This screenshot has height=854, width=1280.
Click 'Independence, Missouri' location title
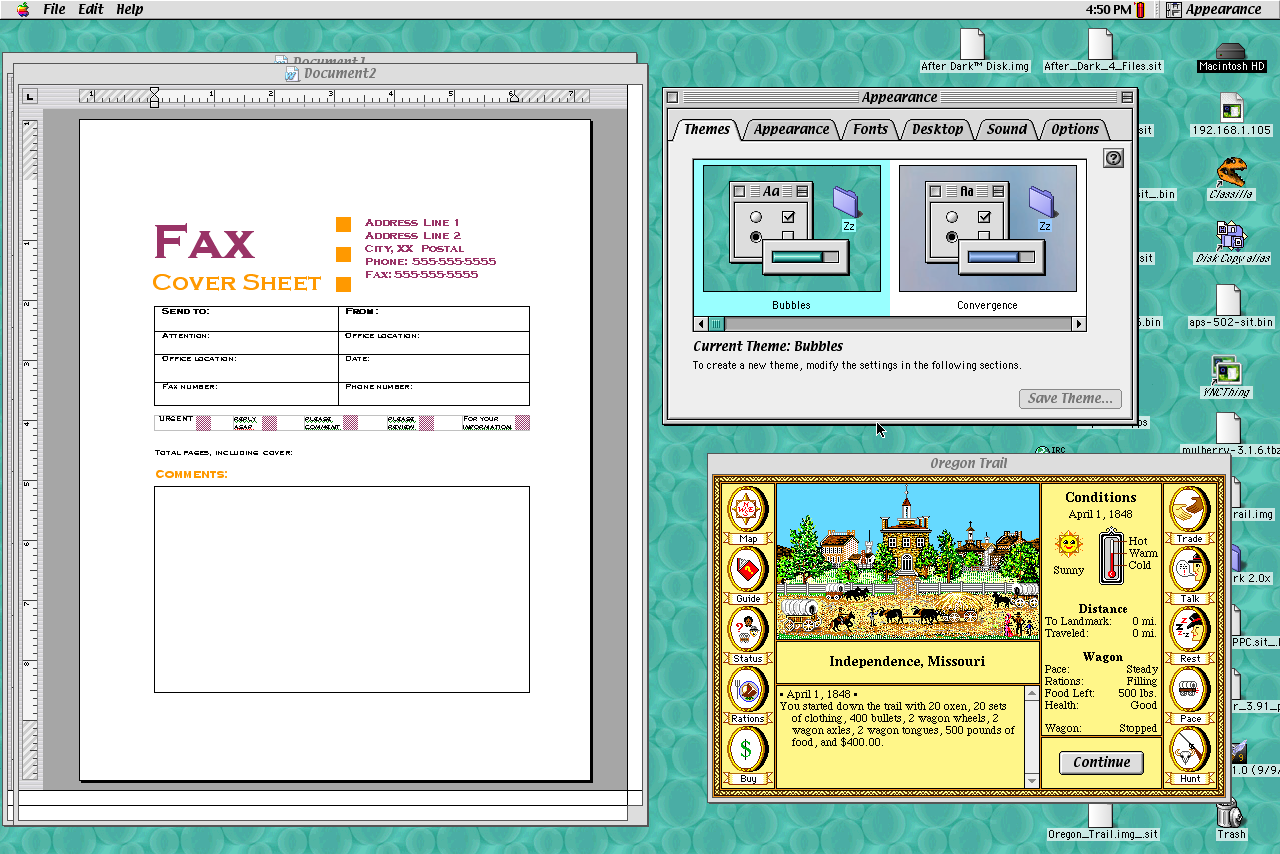pyautogui.click(x=907, y=661)
